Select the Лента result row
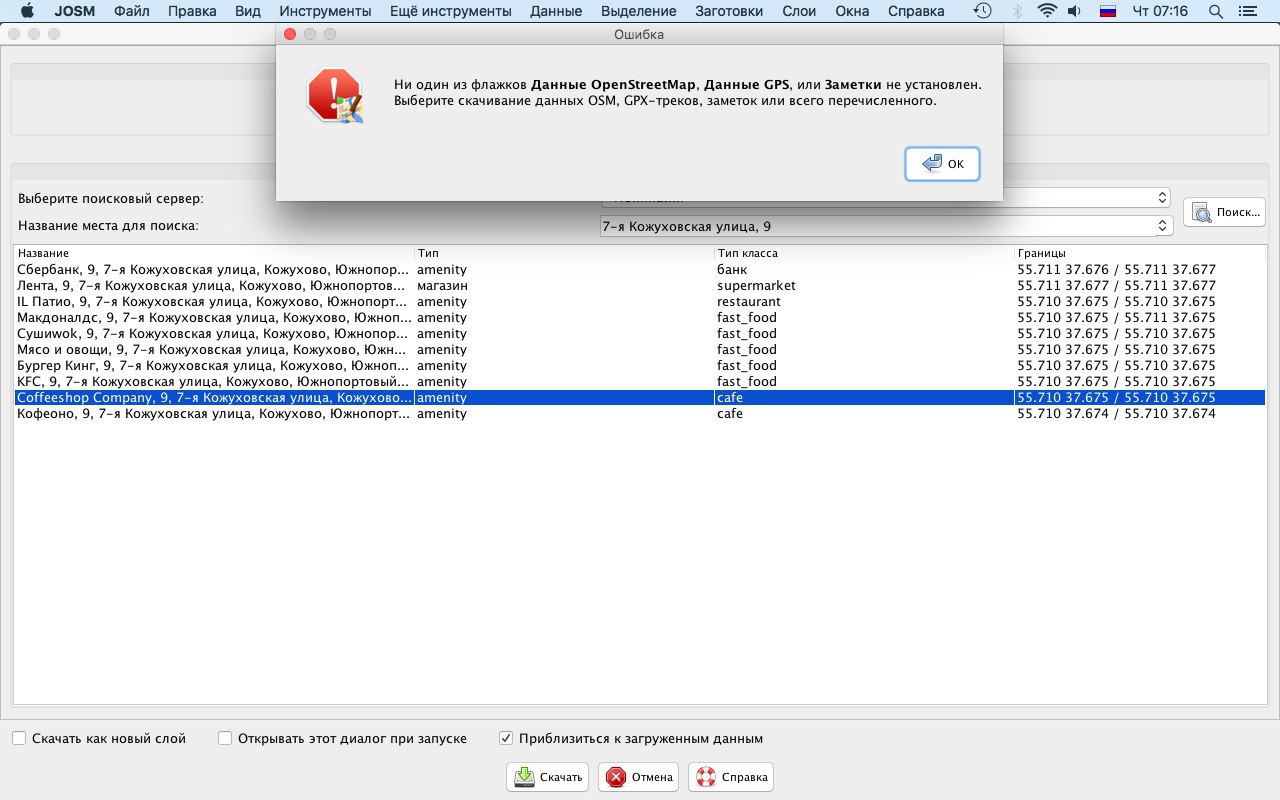This screenshot has height=800, width=1280. 640,286
